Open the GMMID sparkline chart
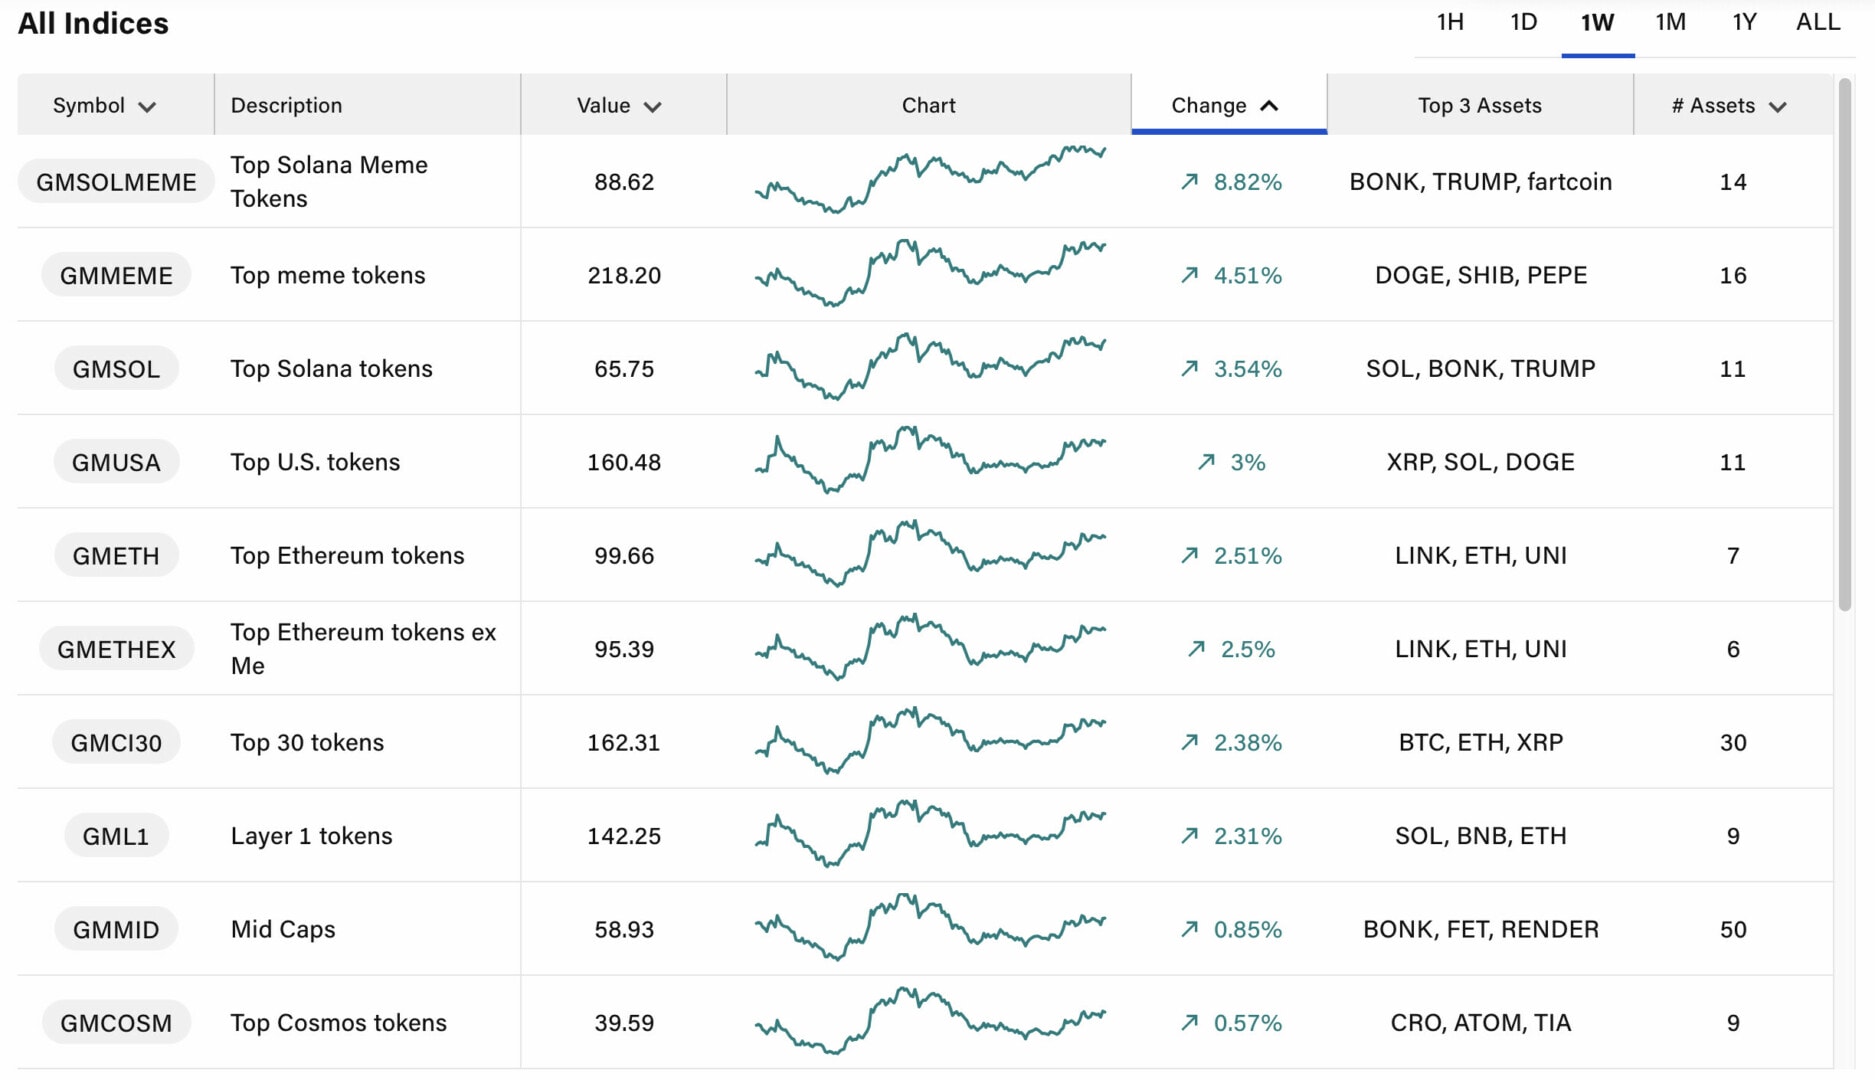Screen dimensions: 1875x1080 pos(930,927)
